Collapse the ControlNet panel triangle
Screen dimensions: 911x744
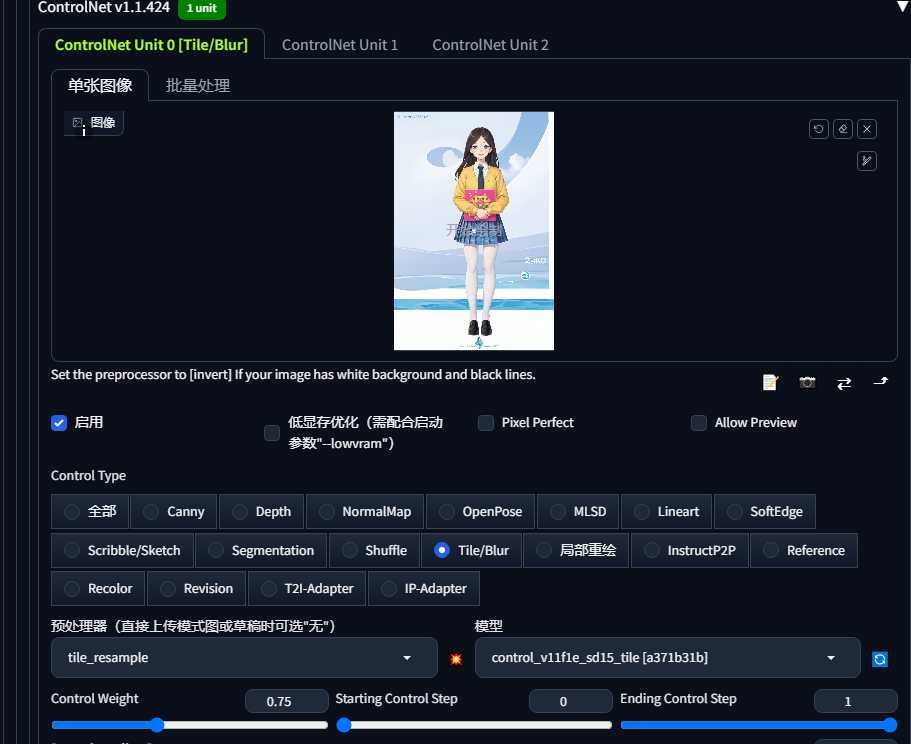tap(903, 6)
